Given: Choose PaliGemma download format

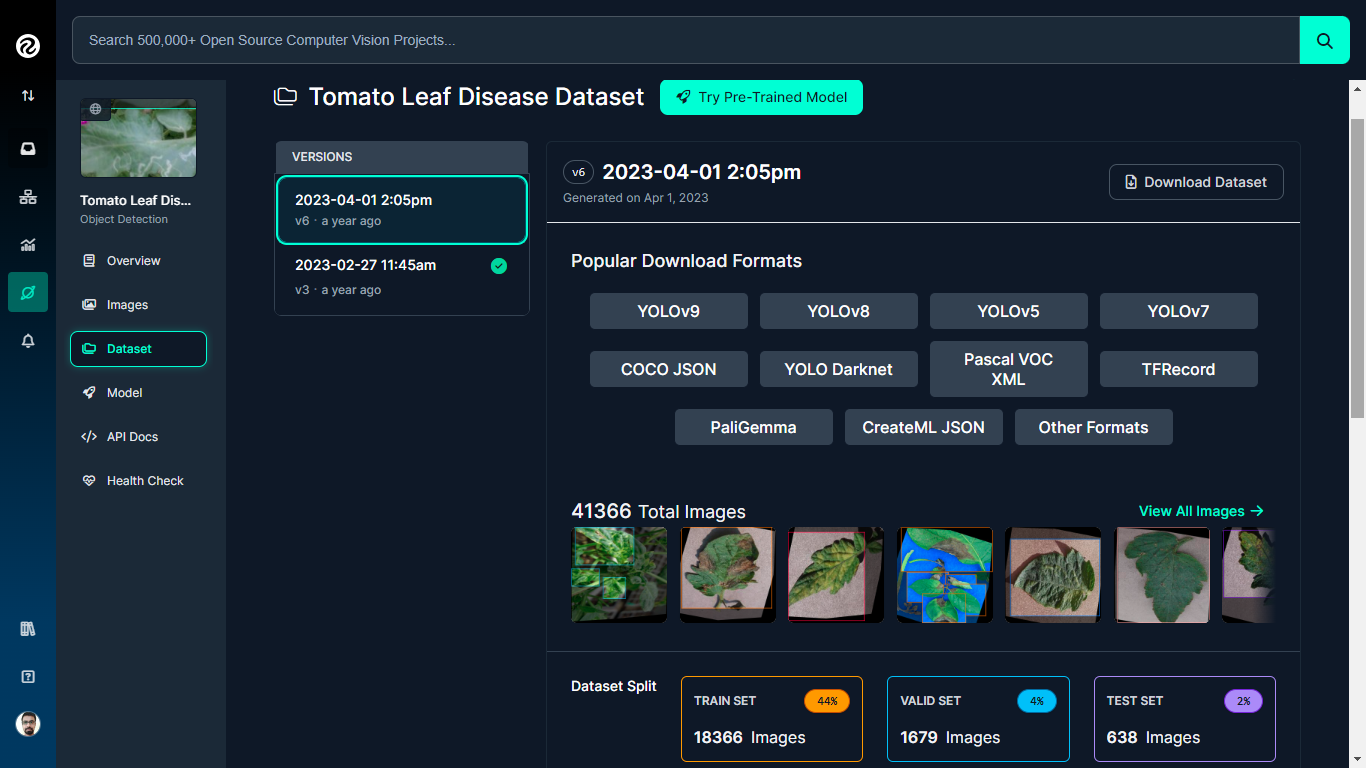Looking at the screenshot, I should (x=754, y=427).
